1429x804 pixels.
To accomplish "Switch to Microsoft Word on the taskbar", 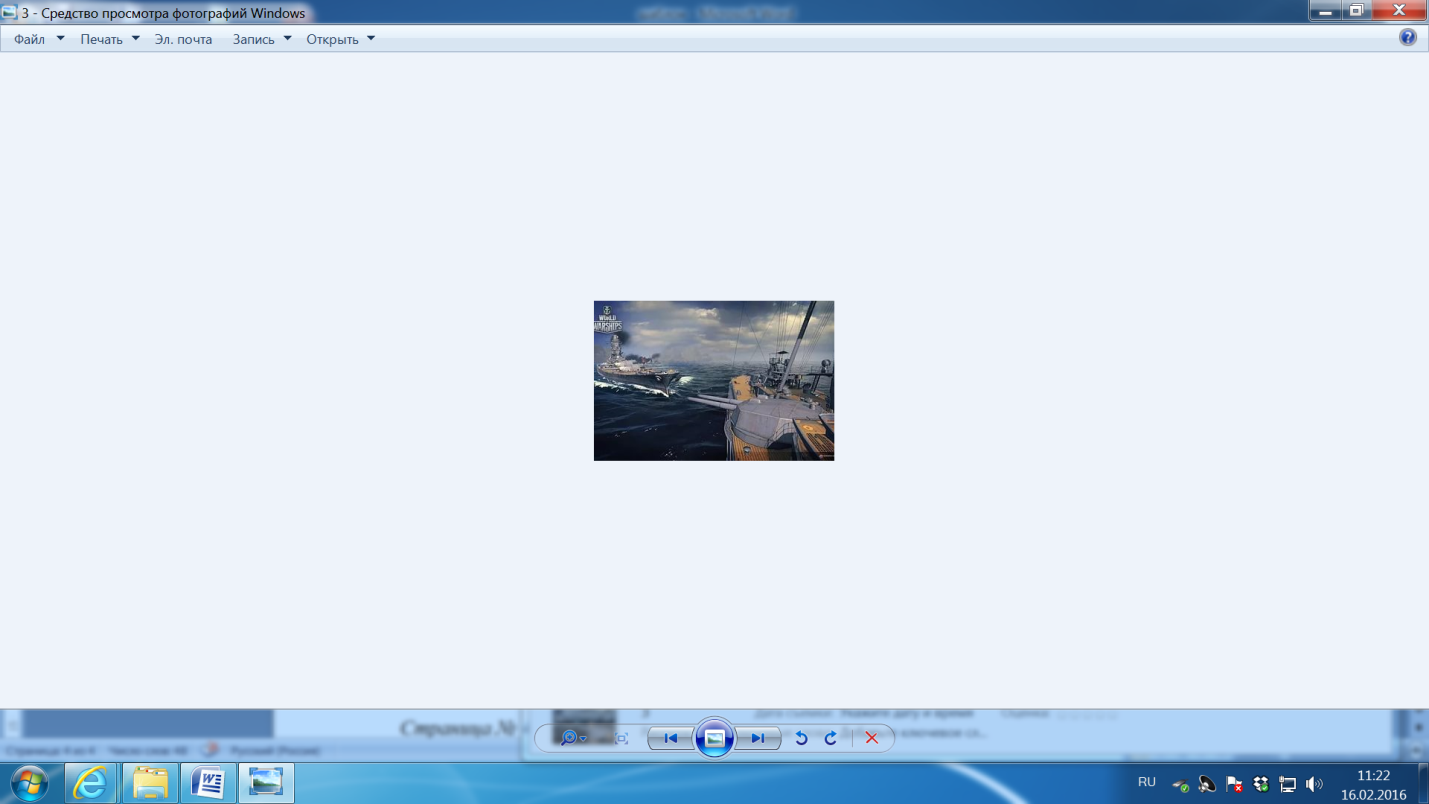I will [x=208, y=782].
